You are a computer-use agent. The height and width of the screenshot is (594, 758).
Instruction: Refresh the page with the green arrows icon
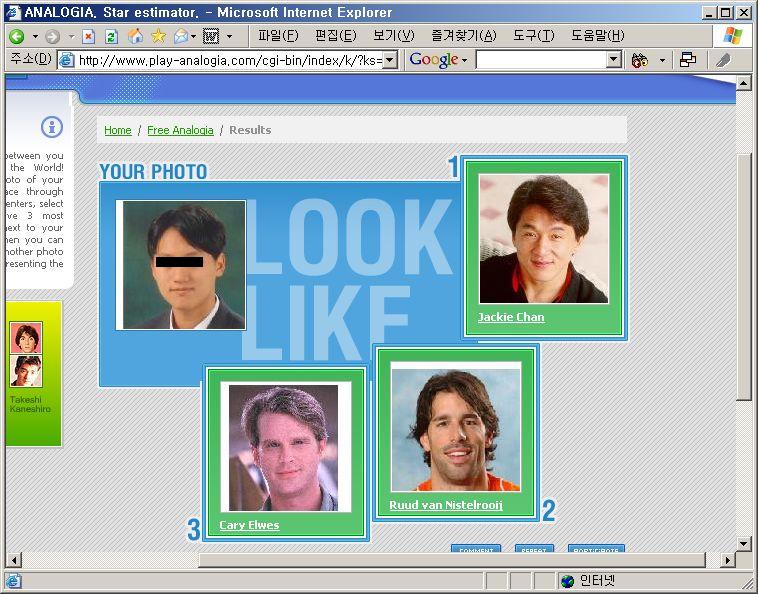[x=112, y=36]
